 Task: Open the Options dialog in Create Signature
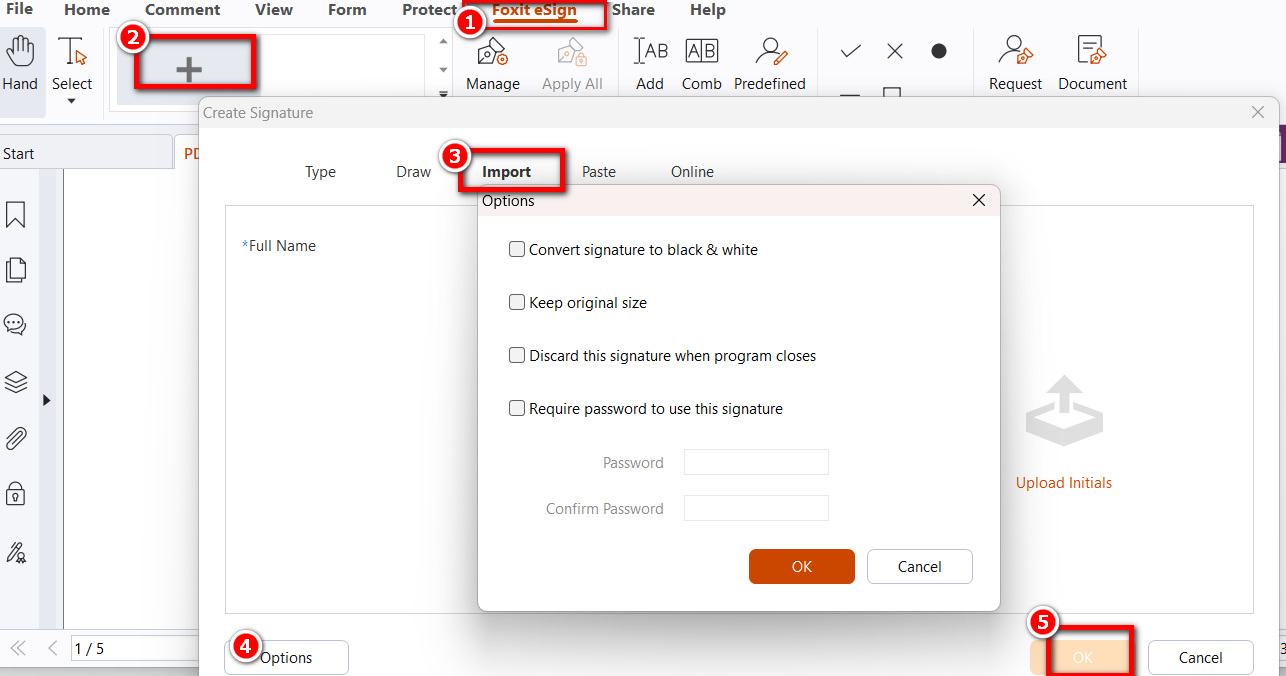pos(286,657)
